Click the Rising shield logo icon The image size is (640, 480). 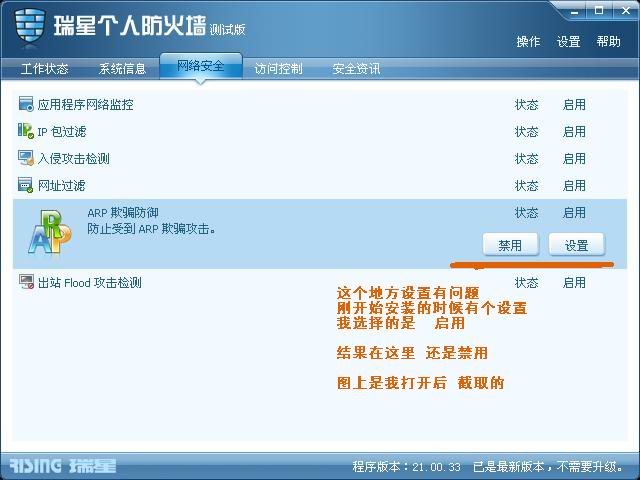tap(29, 25)
